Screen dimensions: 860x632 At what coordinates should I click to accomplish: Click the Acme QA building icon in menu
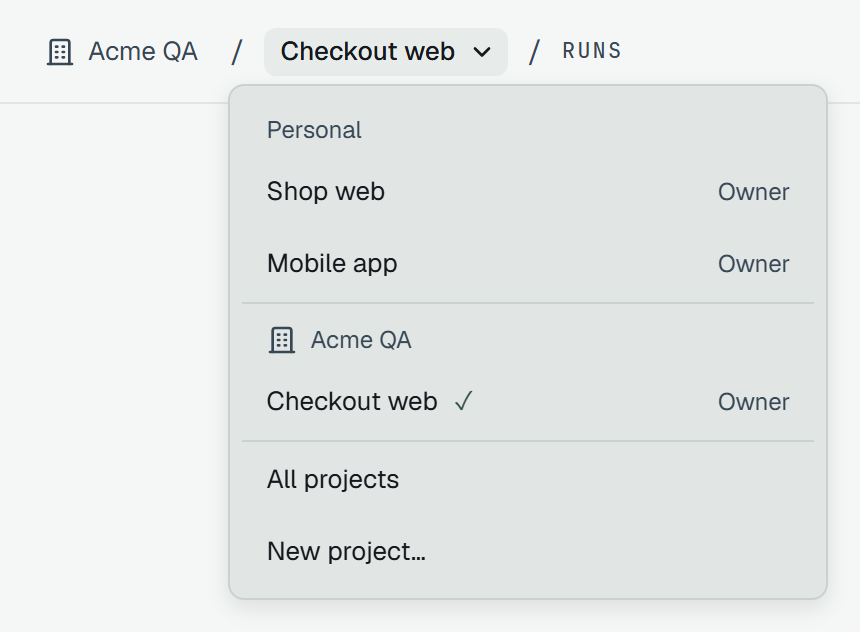tap(282, 340)
